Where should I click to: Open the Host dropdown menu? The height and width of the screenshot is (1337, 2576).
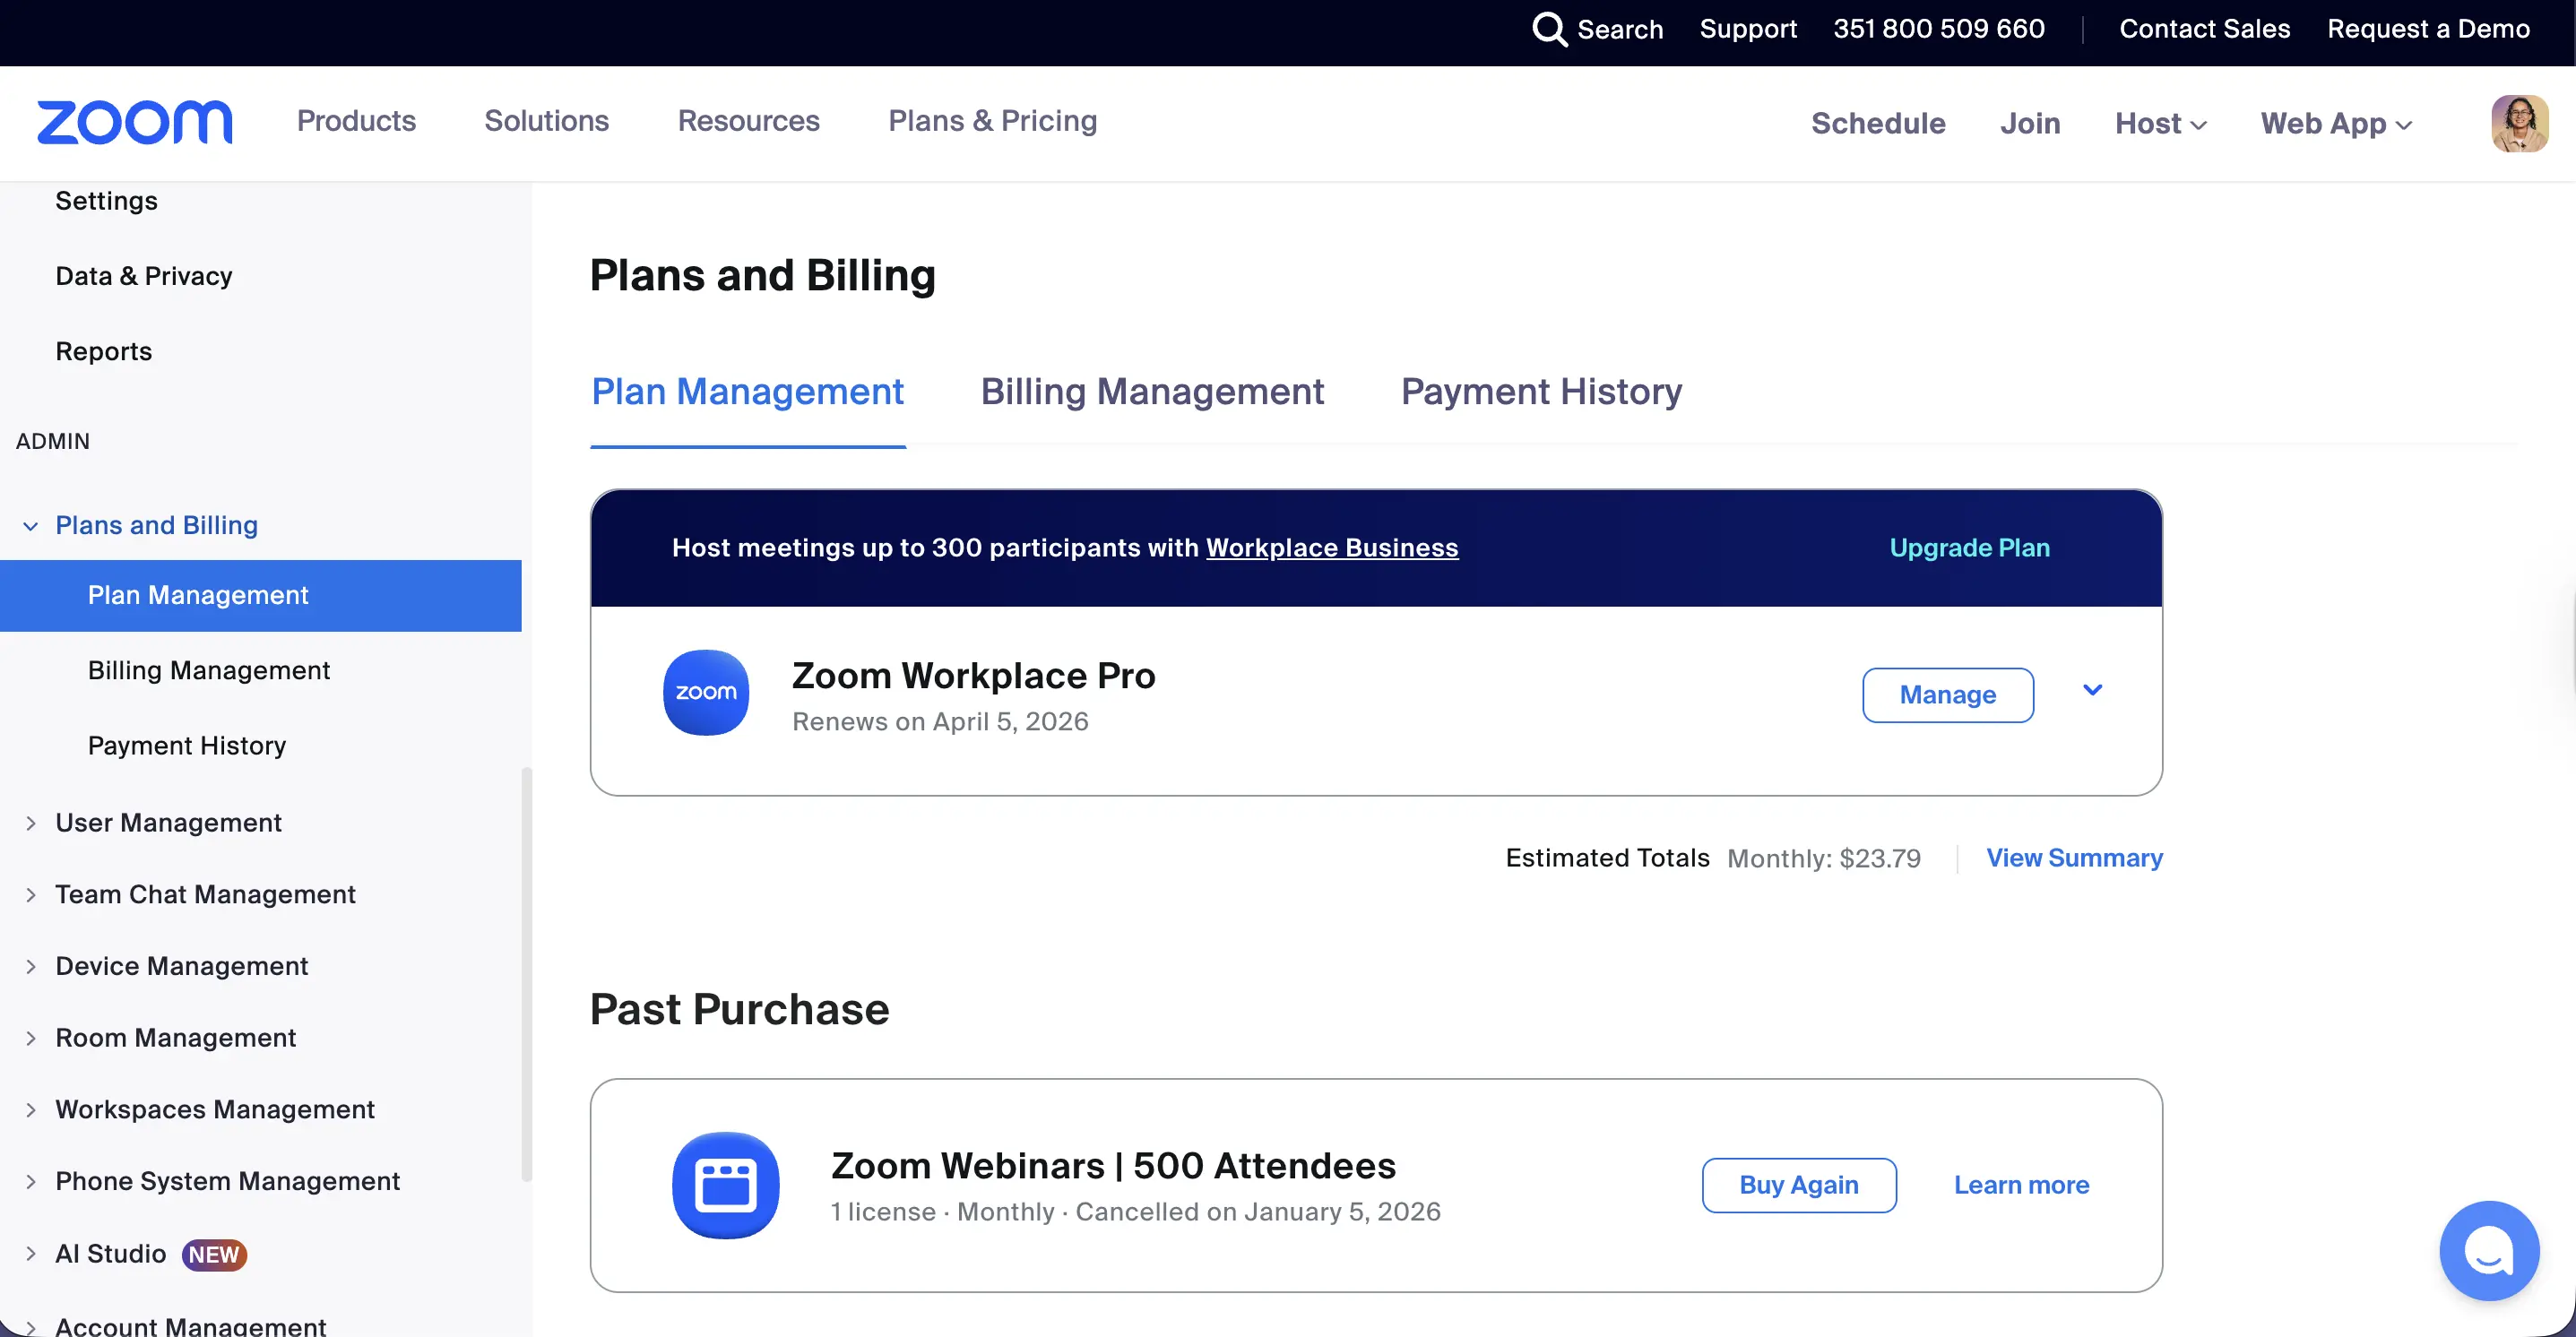2160,123
